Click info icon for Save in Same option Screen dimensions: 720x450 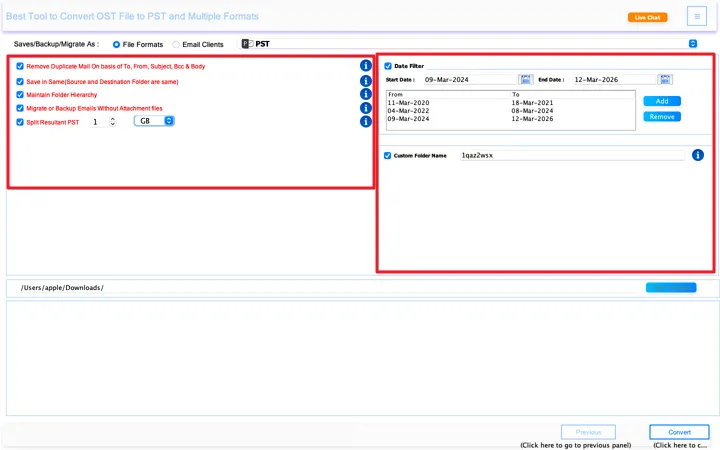[366, 80]
